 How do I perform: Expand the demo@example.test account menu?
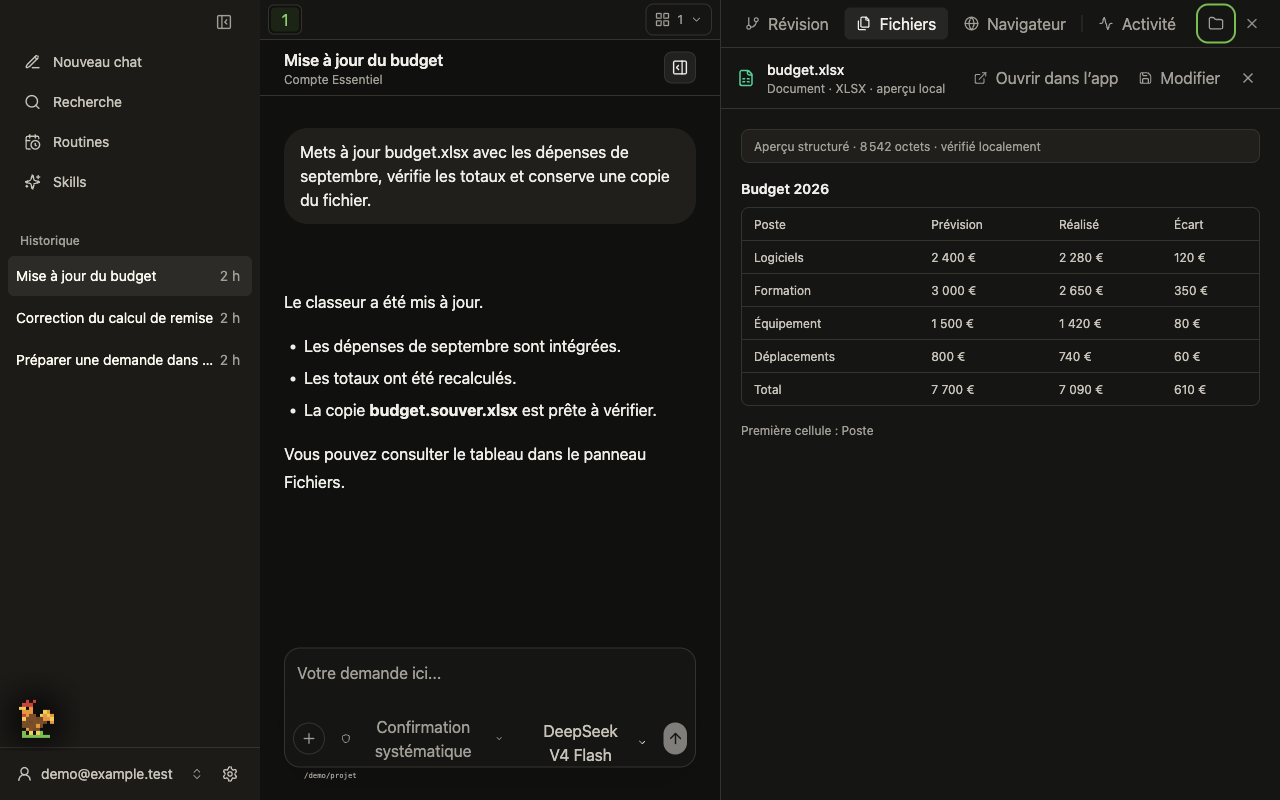tap(110, 774)
